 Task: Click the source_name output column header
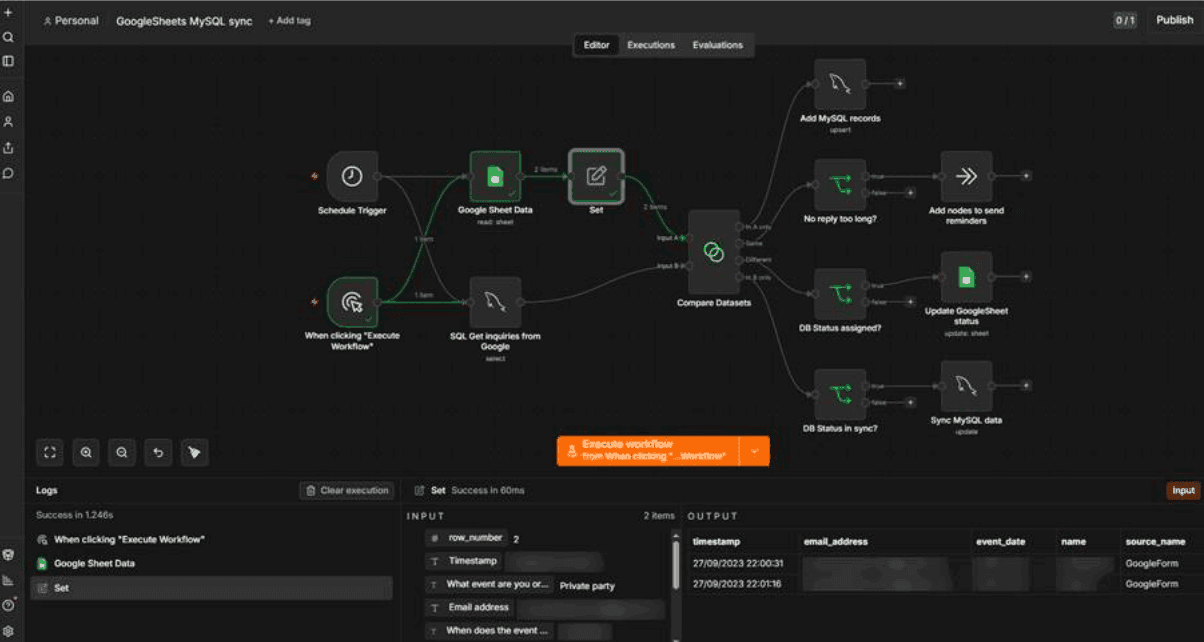(x=1155, y=541)
